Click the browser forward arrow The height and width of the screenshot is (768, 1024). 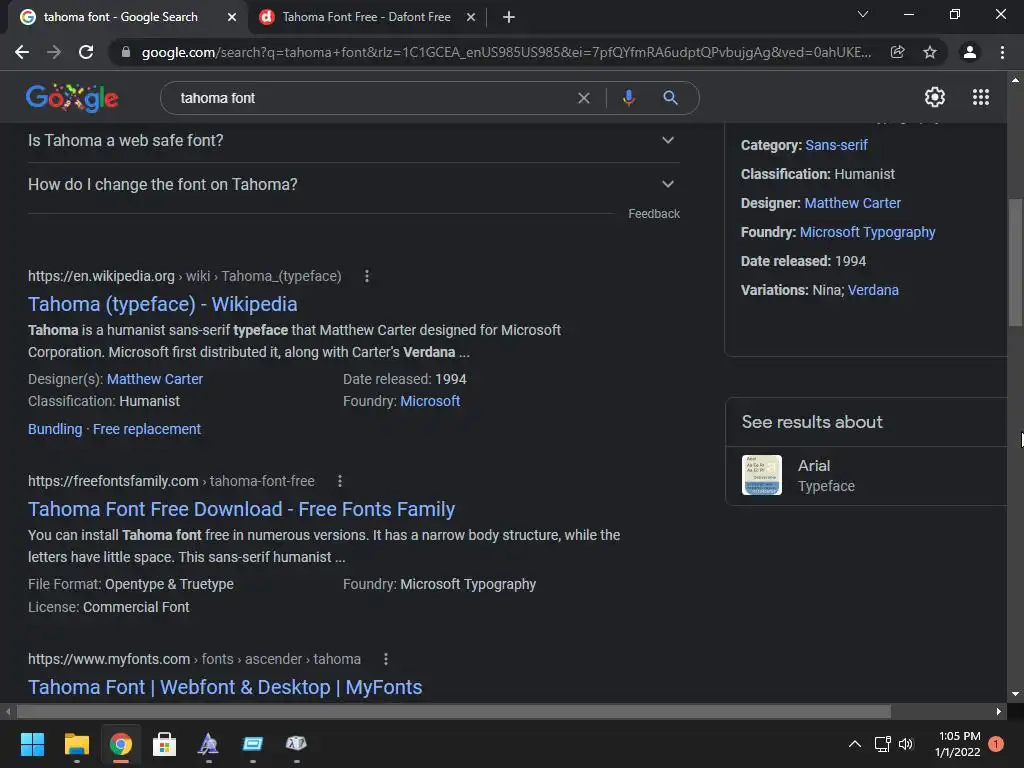coord(54,52)
